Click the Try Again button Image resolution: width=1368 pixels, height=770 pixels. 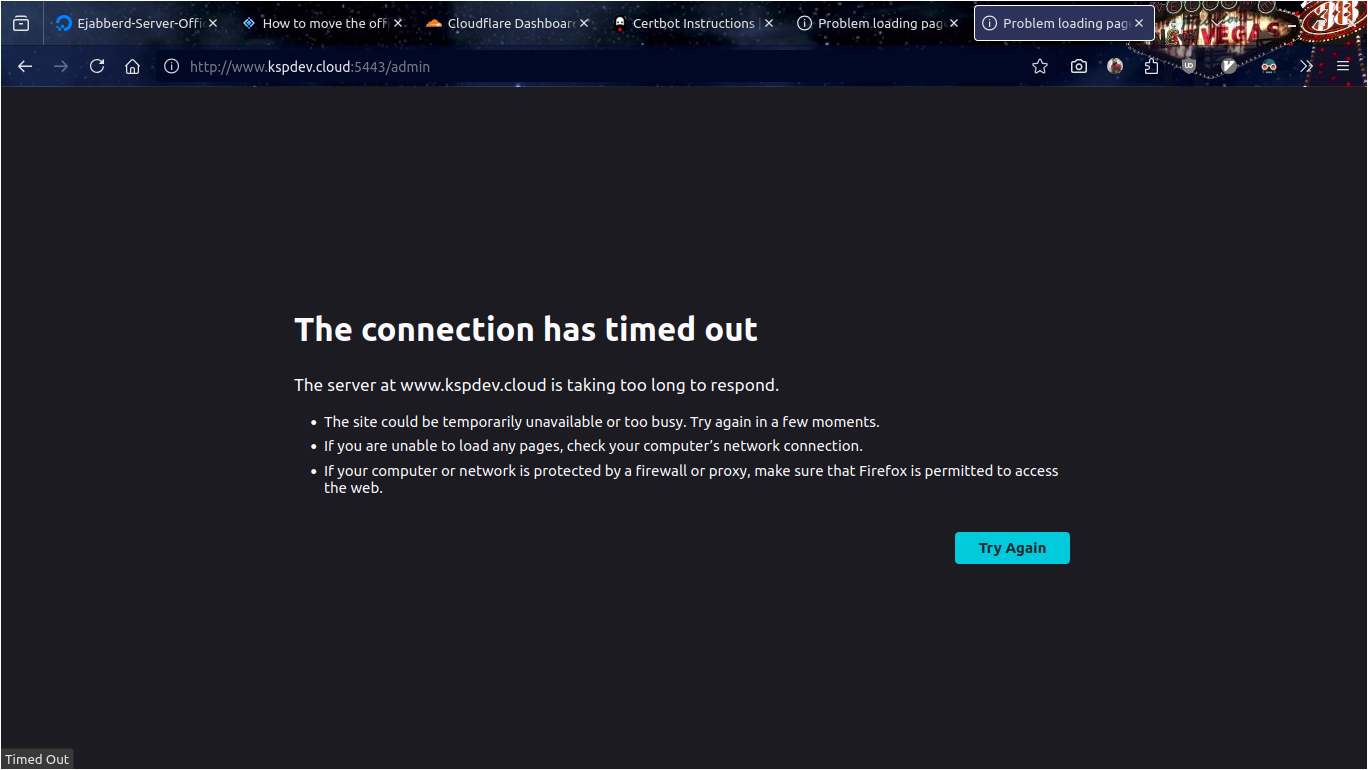tap(1012, 548)
